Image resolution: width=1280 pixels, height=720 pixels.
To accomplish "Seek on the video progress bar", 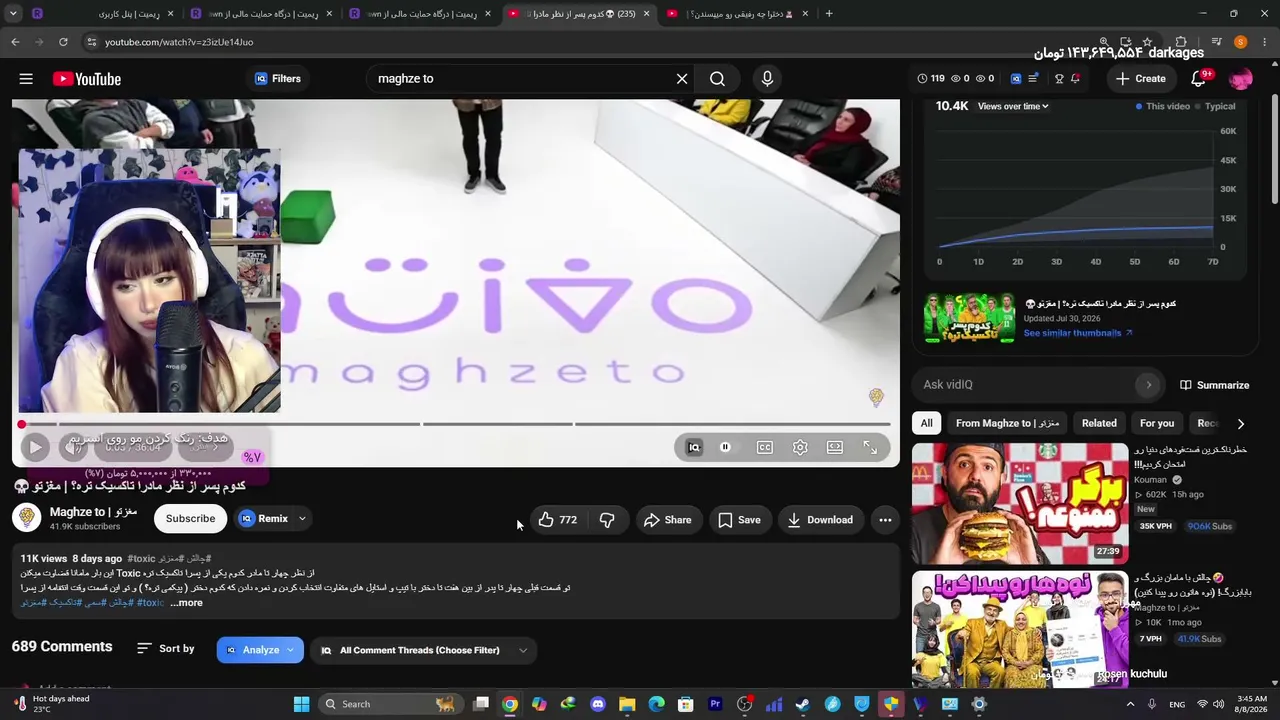I will click(455, 424).
